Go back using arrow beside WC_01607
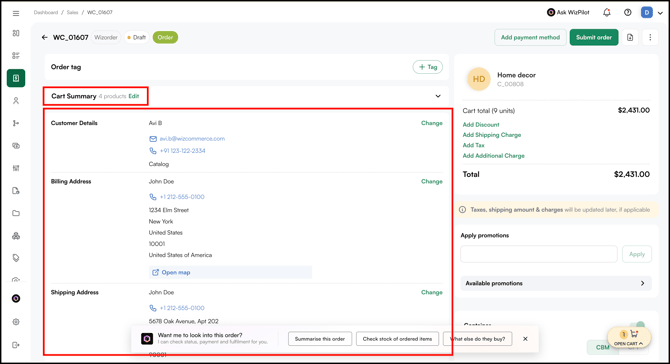 (44, 38)
